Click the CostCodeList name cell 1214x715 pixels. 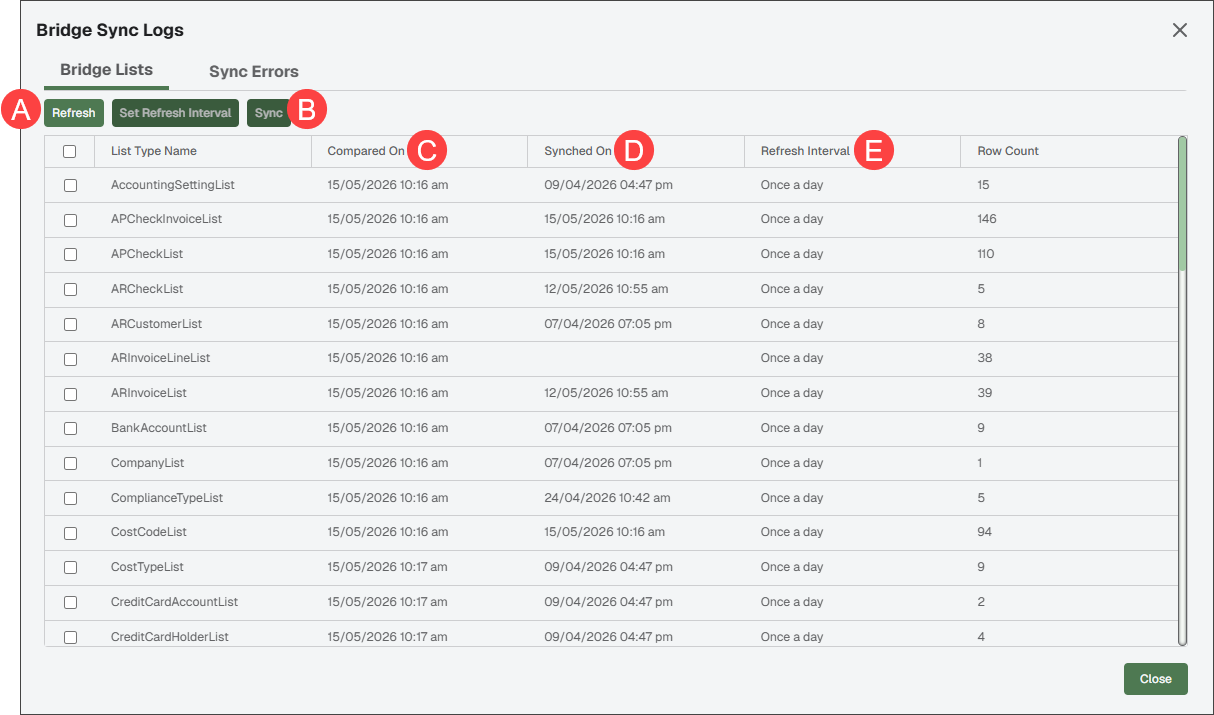tap(149, 532)
